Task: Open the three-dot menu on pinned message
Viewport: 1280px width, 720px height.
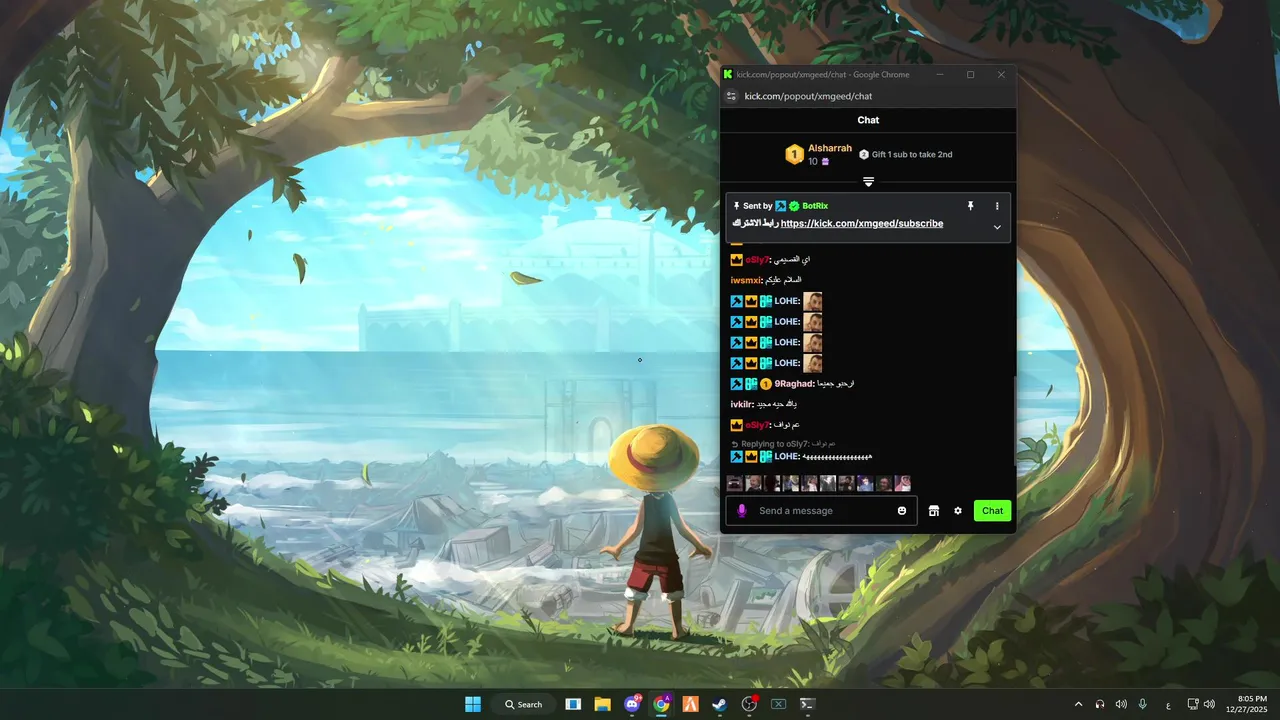Action: coord(997,206)
